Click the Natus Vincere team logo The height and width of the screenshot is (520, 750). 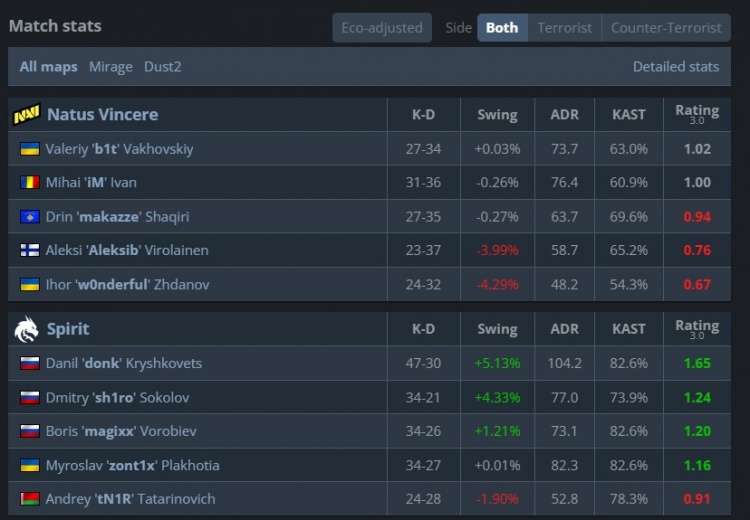tap(26, 115)
